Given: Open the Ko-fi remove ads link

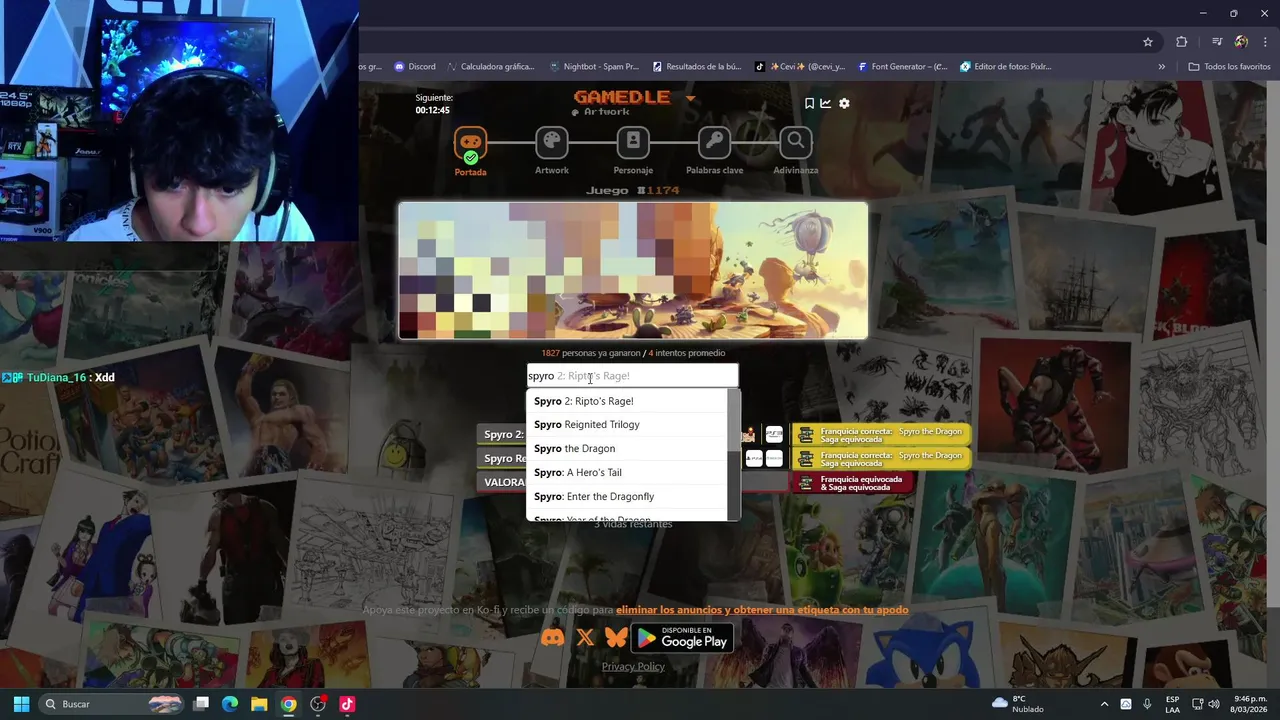Looking at the screenshot, I should click(x=762, y=610).
